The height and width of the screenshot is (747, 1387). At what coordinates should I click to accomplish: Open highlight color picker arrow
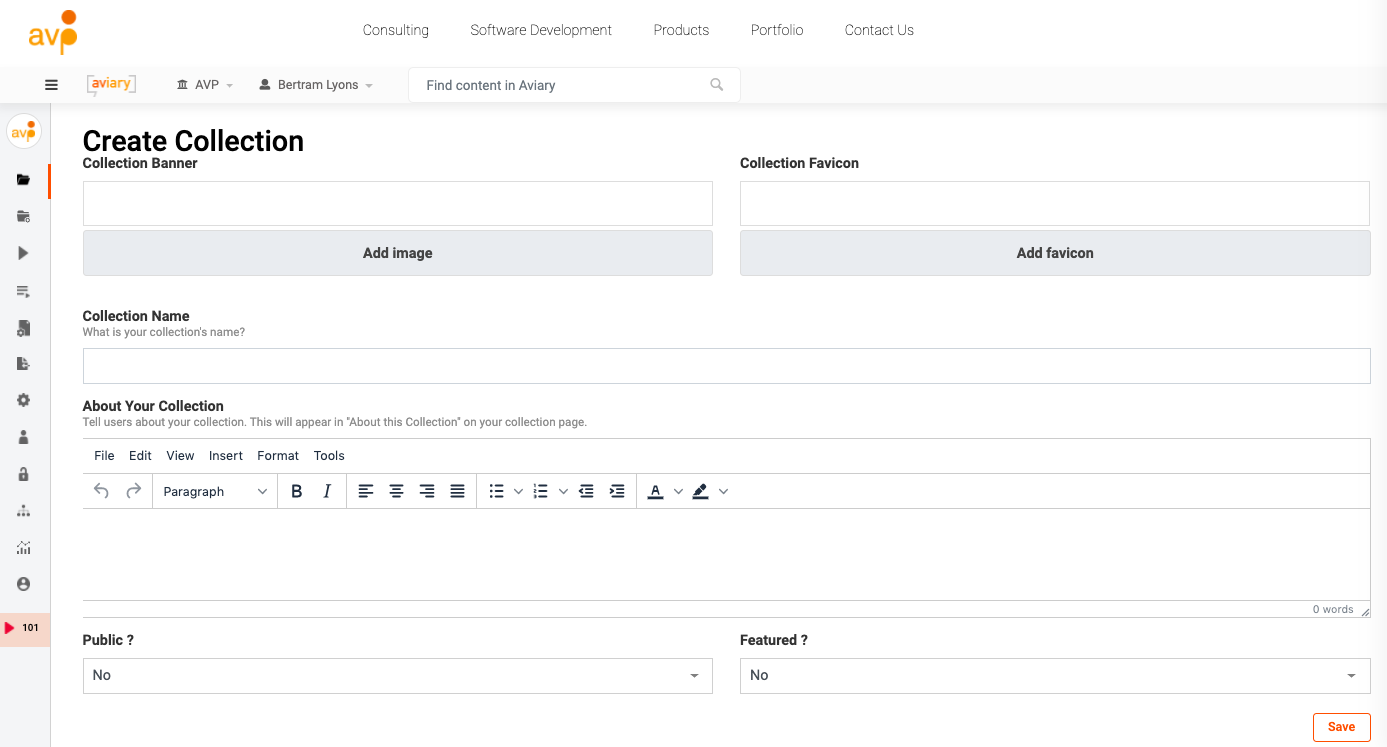[723, 491]
